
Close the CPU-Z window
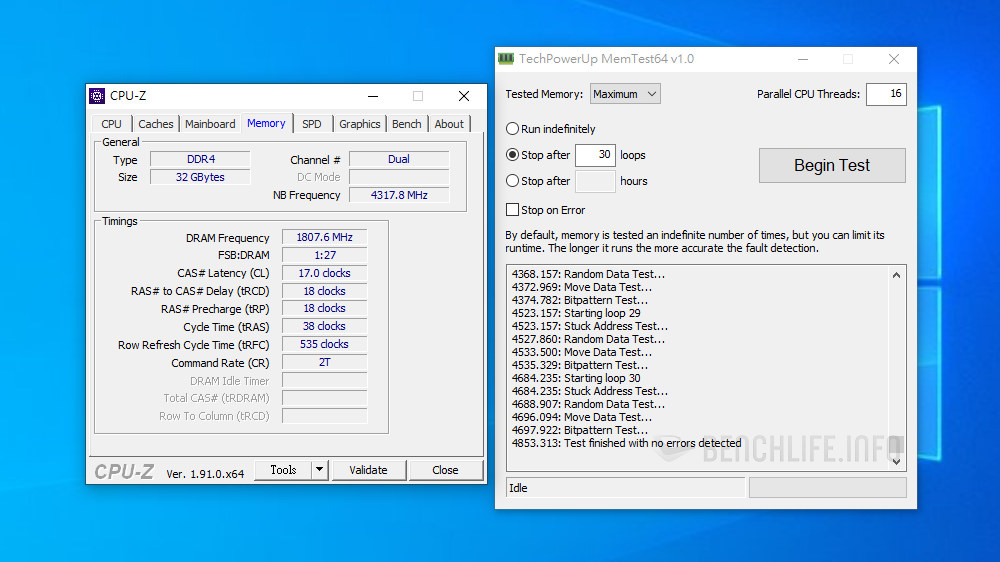464,96
